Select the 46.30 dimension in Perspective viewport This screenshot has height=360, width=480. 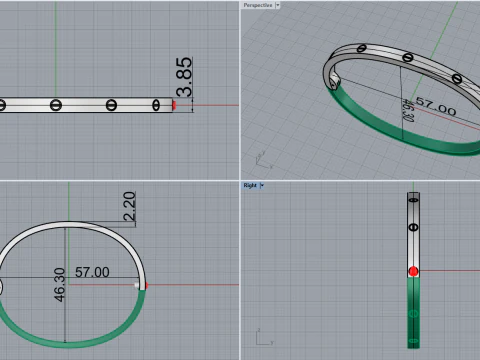point(408,110)
